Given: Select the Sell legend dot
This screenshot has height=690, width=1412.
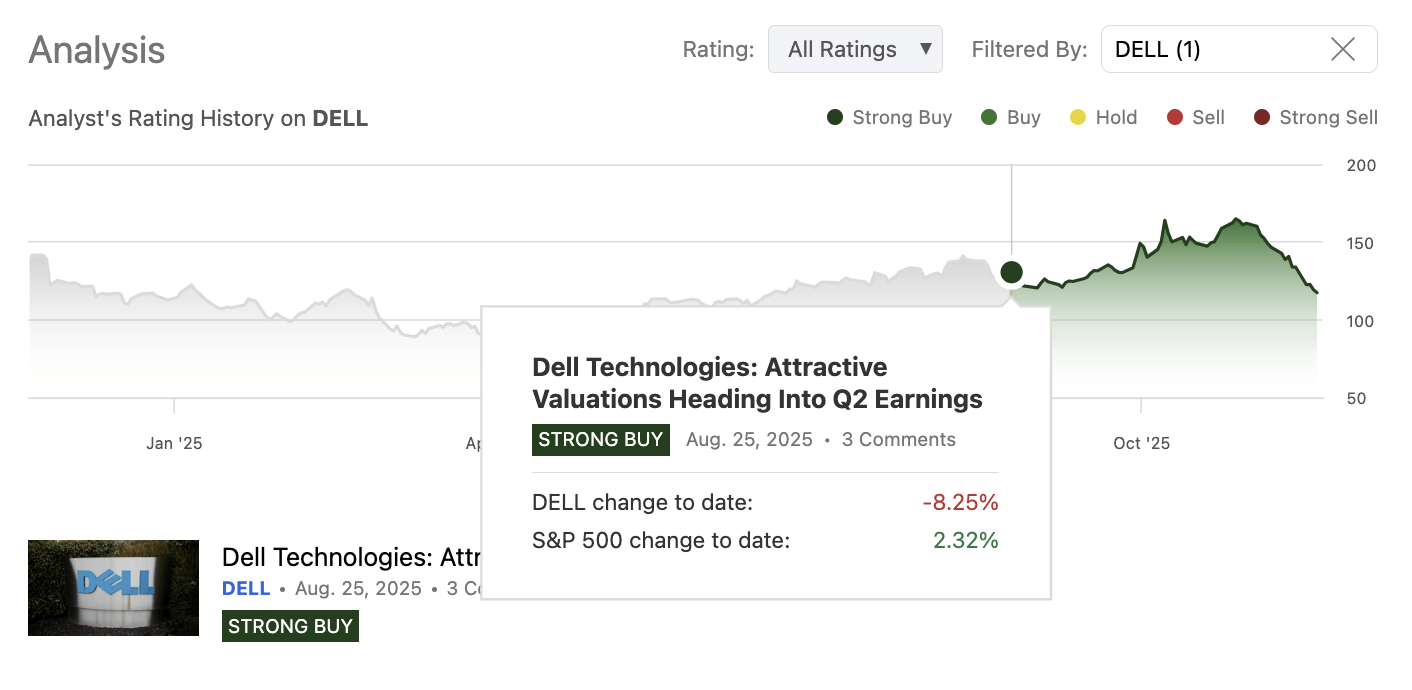Looking at the screenshot, I should click(x=1173, y=117).
